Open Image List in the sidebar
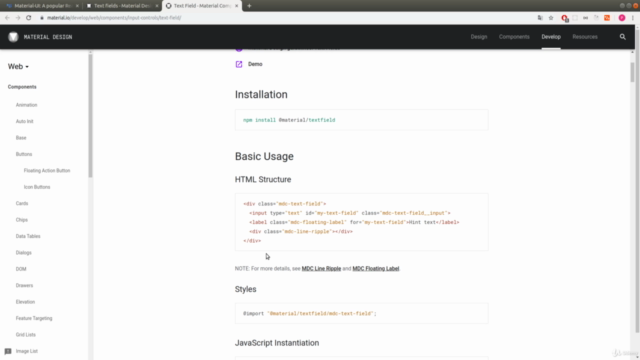 [27, 351]
